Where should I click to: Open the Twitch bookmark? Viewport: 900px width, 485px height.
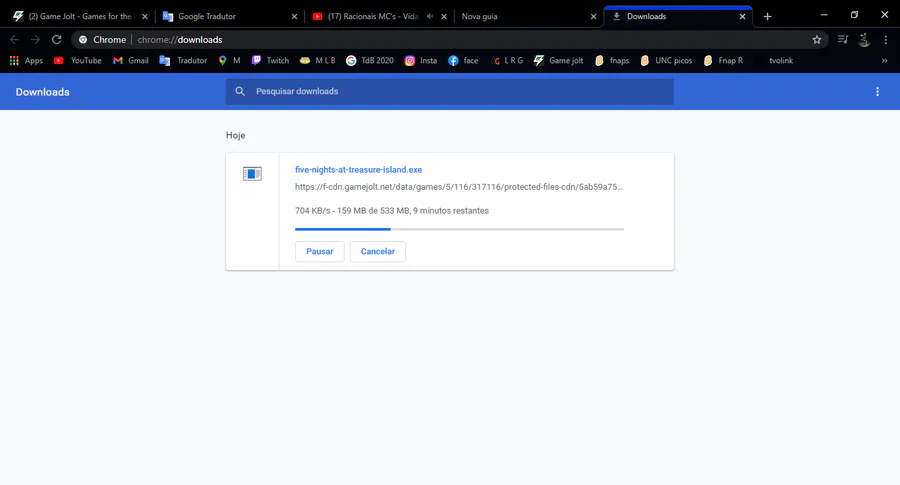(270, 60)
